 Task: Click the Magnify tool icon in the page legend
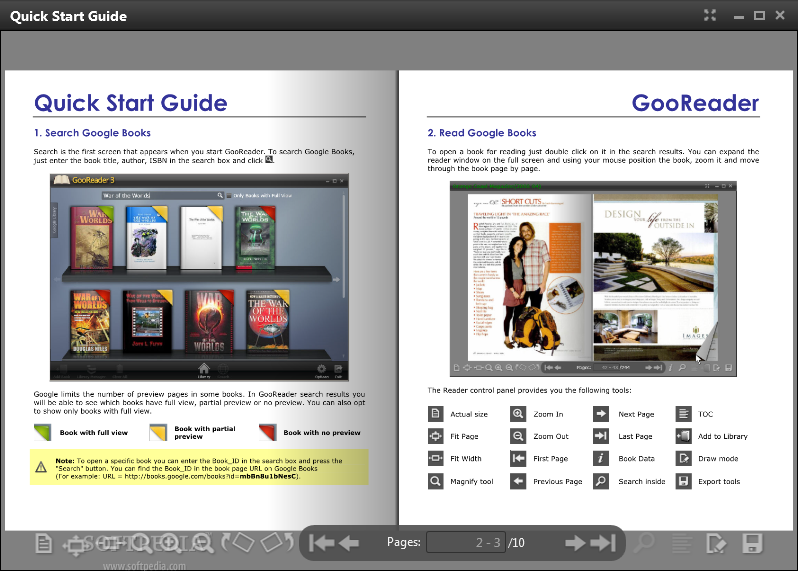(x=436, y=481)
